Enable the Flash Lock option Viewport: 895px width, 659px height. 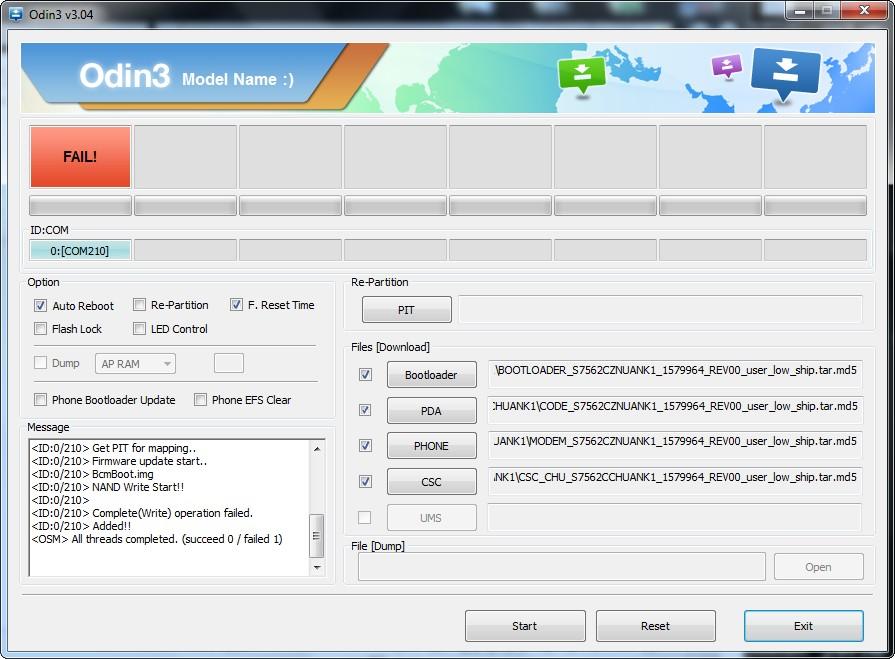click(41, 329)
